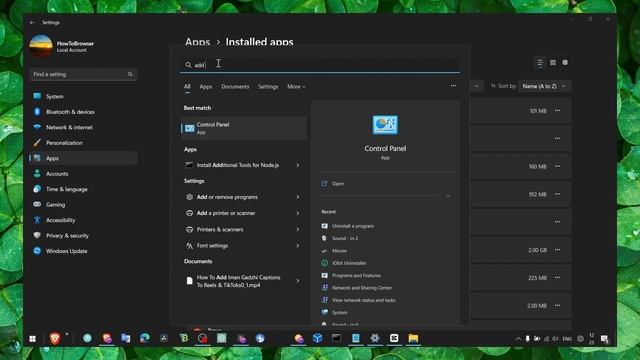This screenshot has width=640, height=360.
Task: Open the More filter dropdown
Action: (x=296, y=87)
